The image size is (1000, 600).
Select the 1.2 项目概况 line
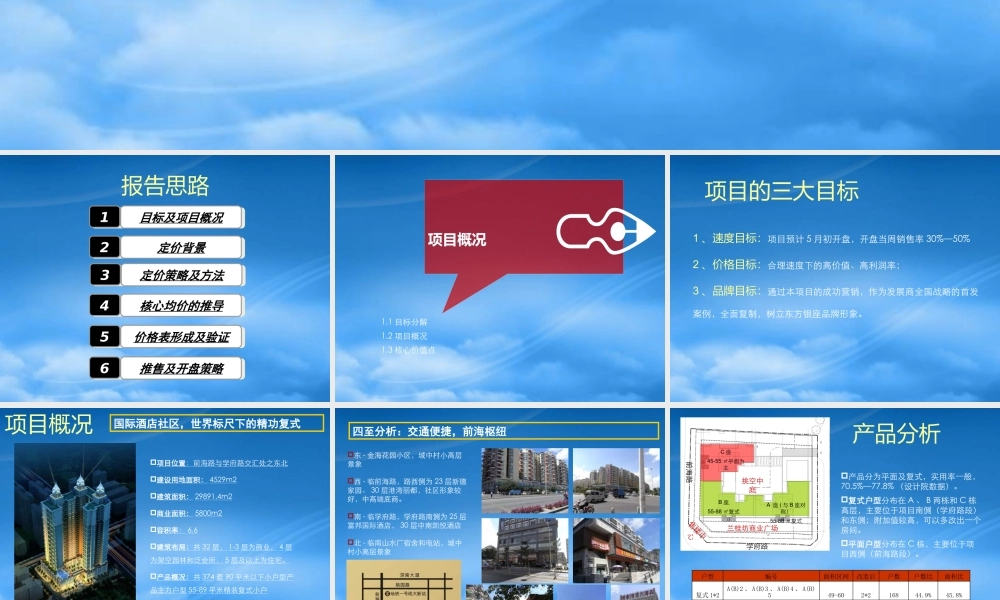click(404, 336)
